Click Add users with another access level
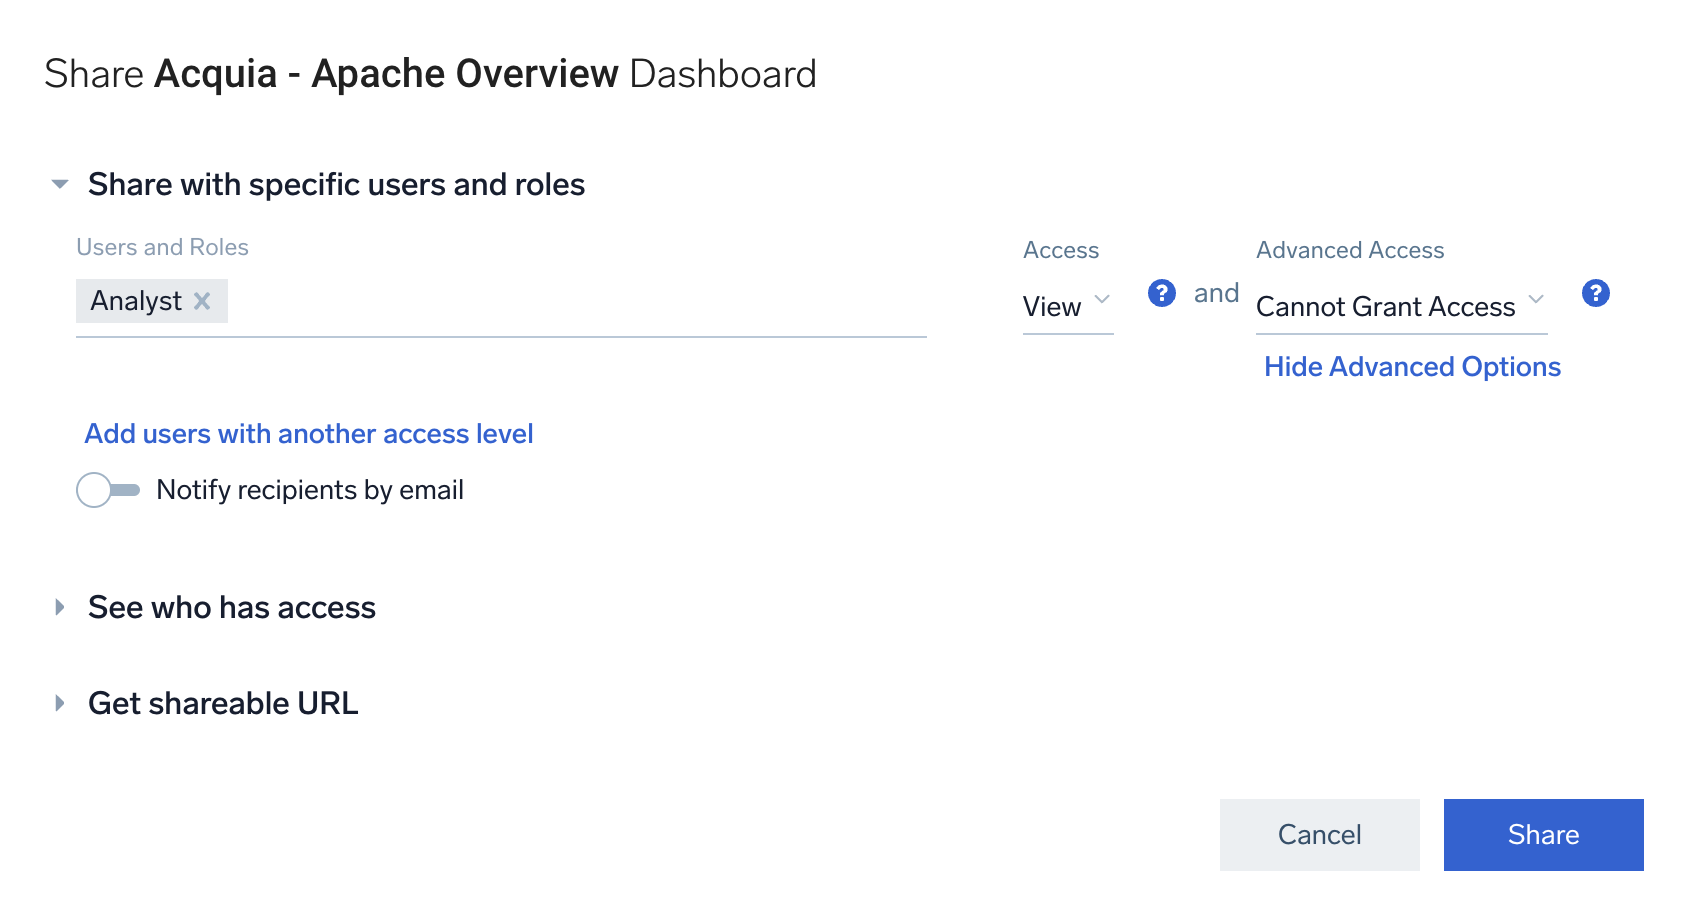 pos(308,434)
